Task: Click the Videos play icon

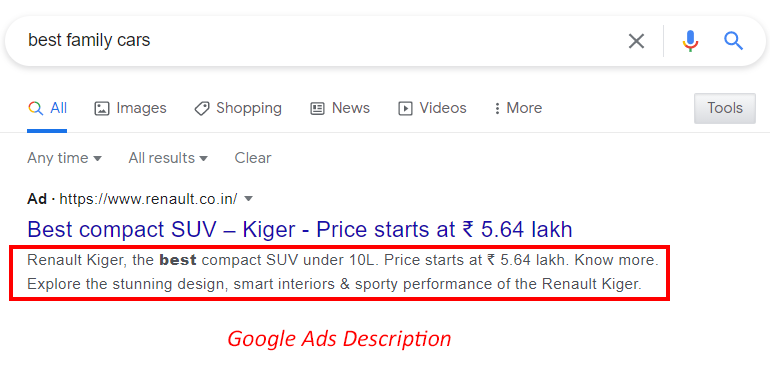Action: [x=405, y=108]
